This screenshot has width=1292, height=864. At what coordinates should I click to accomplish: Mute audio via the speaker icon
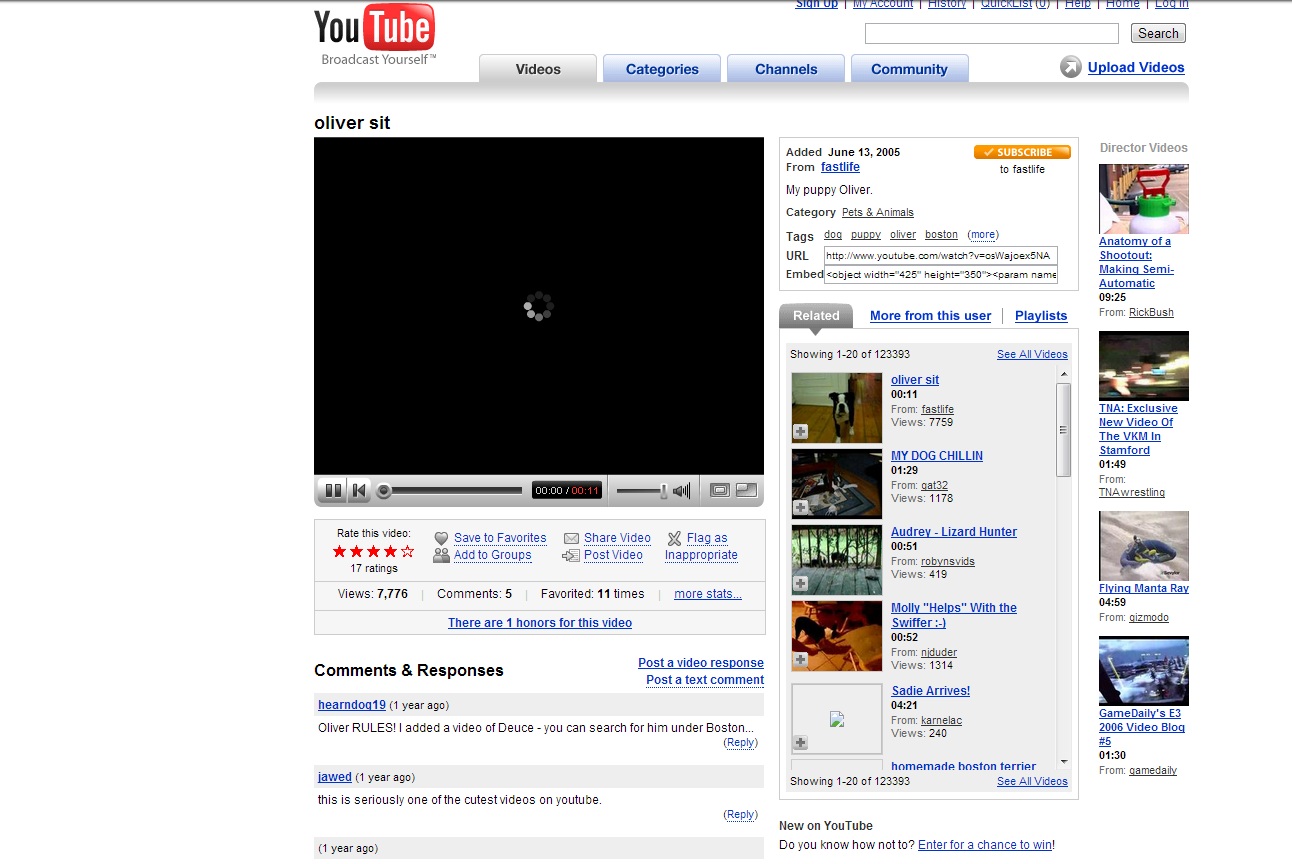tap(682, 490)
